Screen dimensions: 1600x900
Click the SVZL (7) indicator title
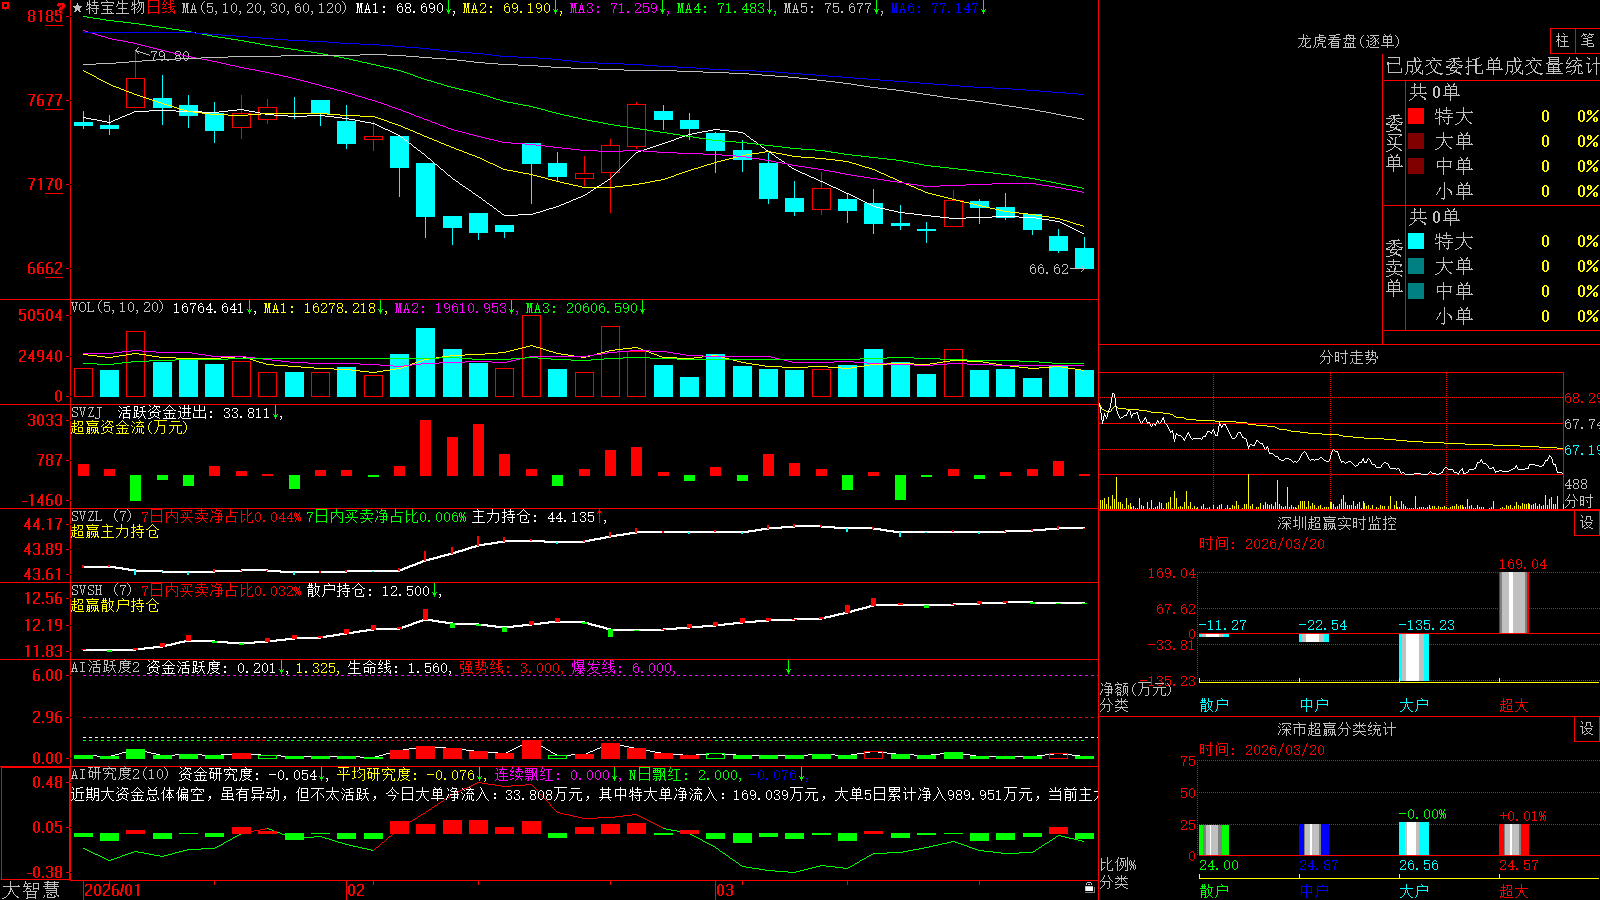[101, 517]
